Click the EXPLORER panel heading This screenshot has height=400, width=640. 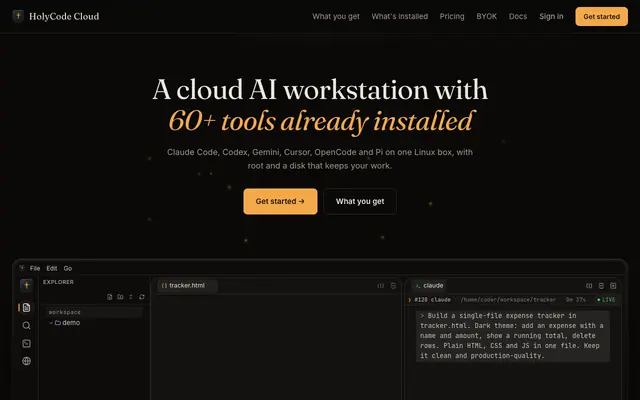click(x=58, y=282)
